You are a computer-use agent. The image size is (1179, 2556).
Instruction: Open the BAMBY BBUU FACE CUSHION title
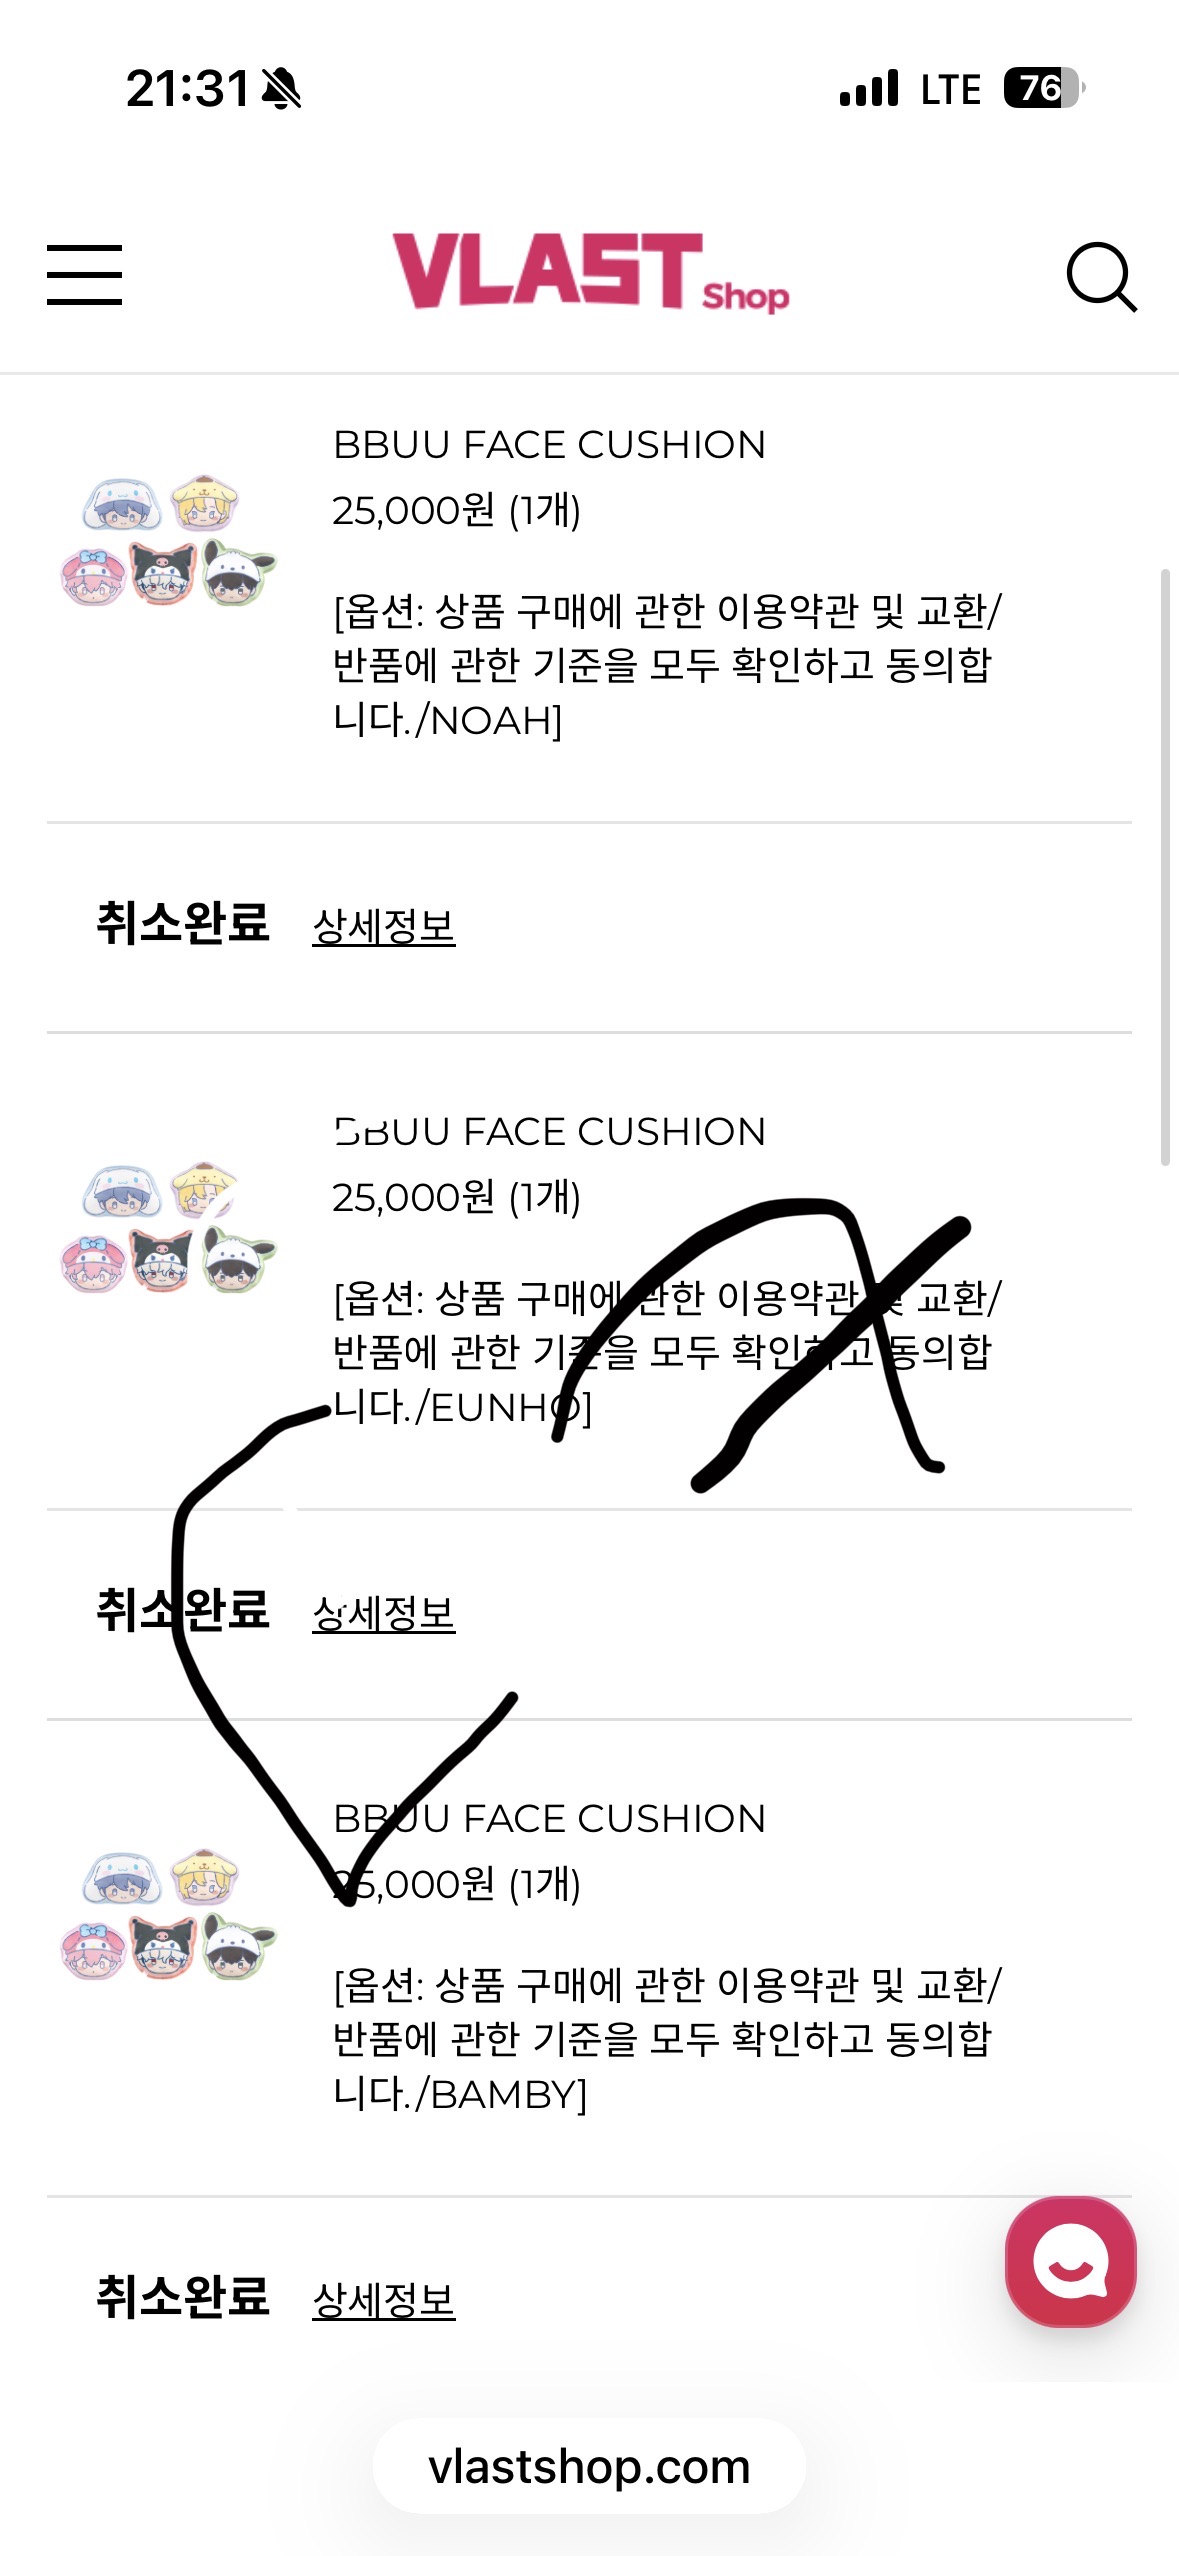tap(549, 1819)
